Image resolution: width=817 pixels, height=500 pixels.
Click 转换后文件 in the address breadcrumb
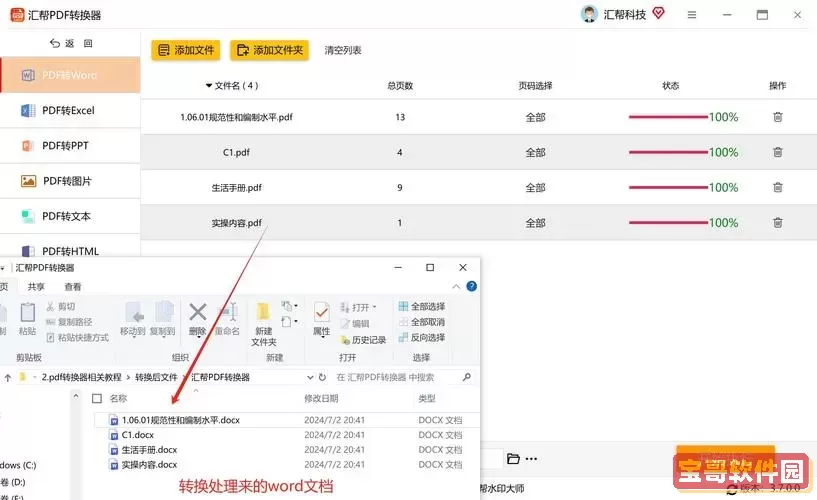click(x=156, y=377)
